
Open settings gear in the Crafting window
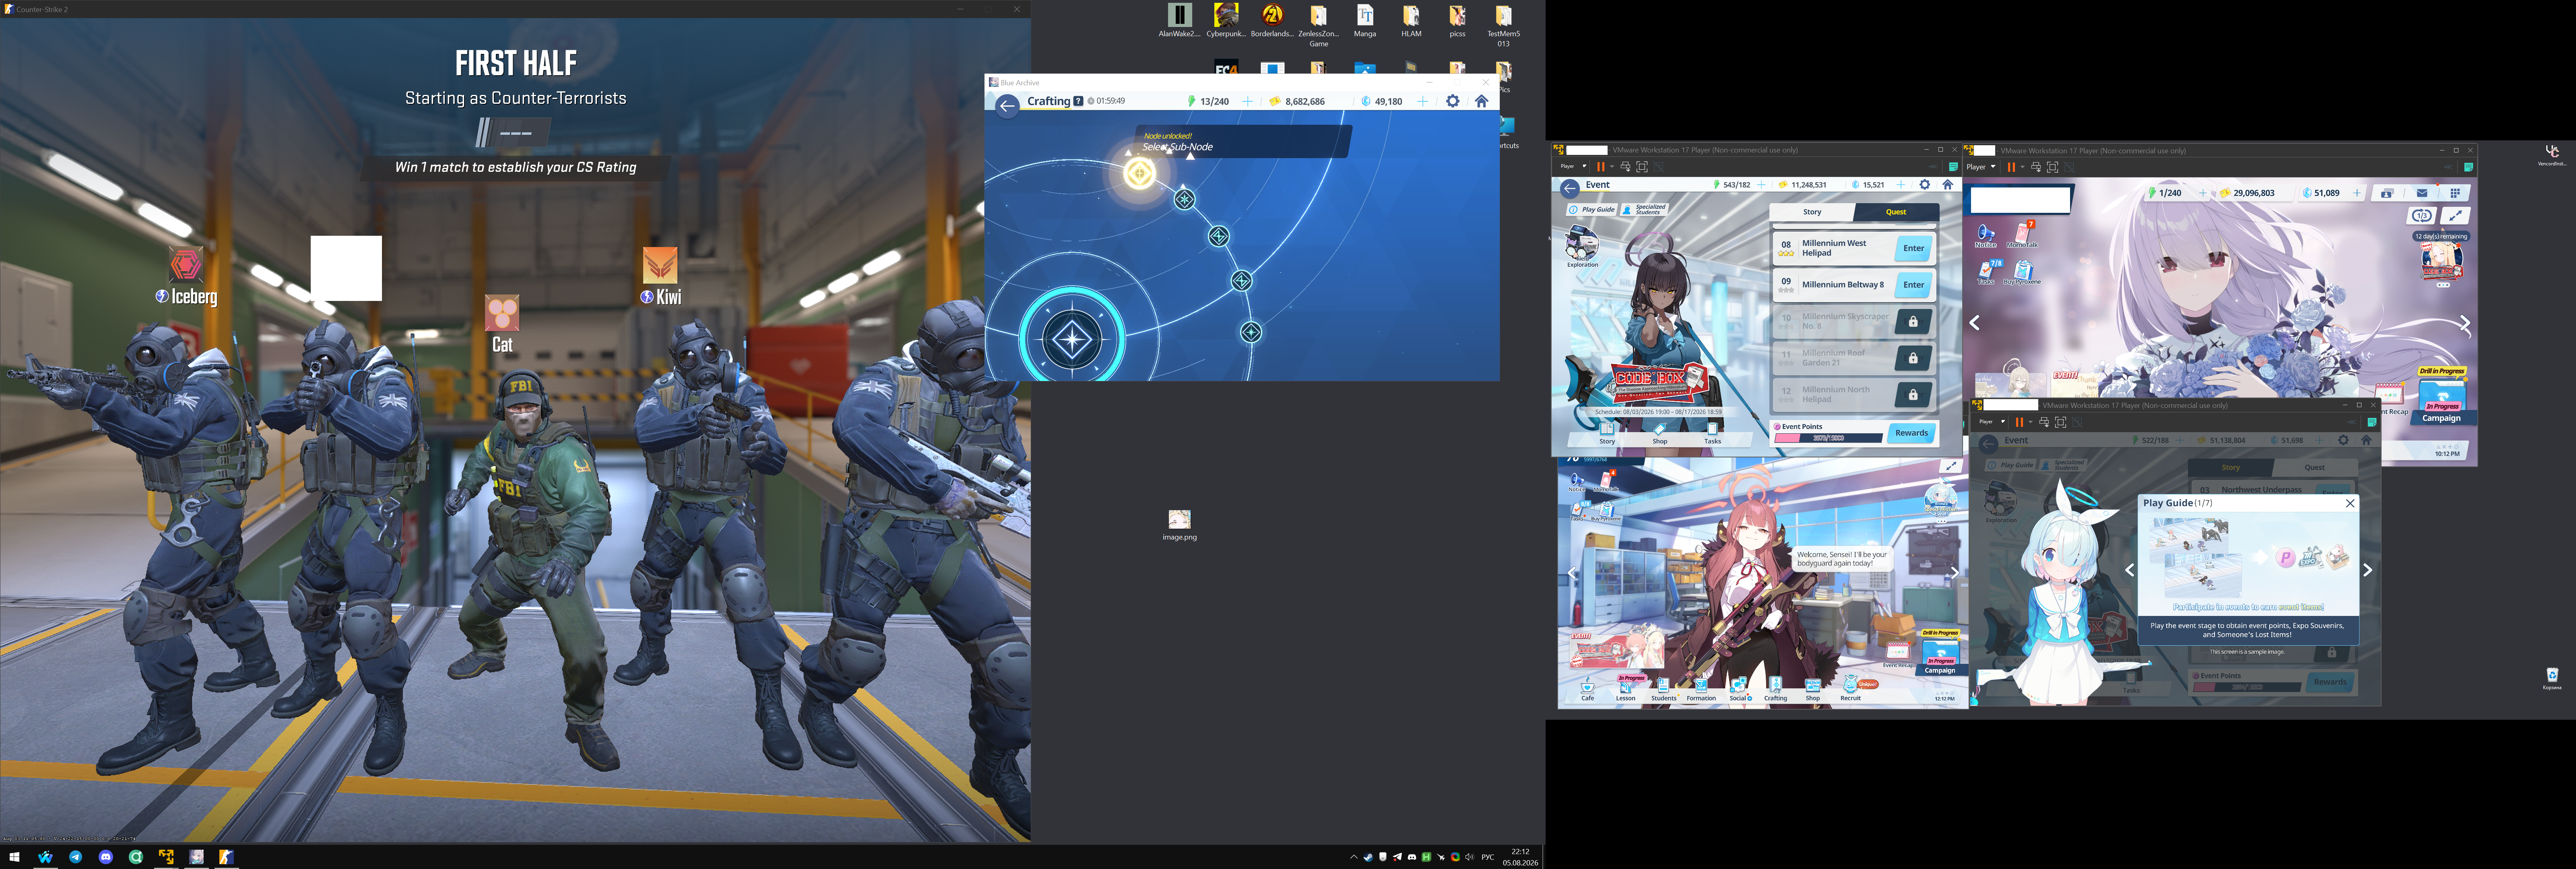1453,101
